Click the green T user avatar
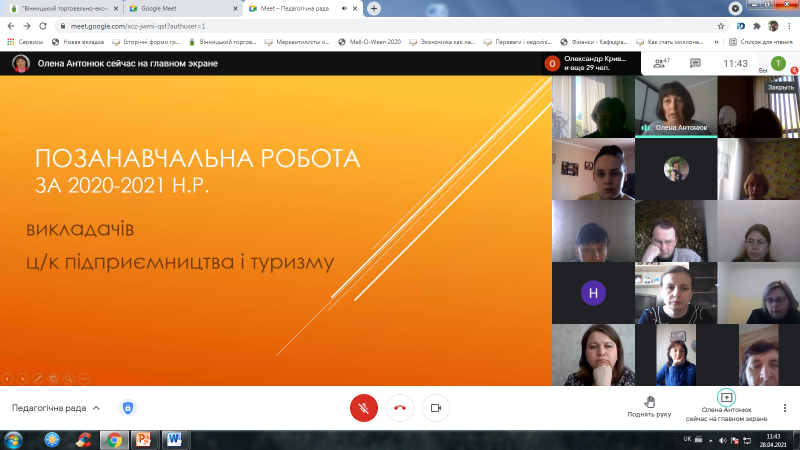Viewport: 800px width, 450px height. [x=778, y=63]
